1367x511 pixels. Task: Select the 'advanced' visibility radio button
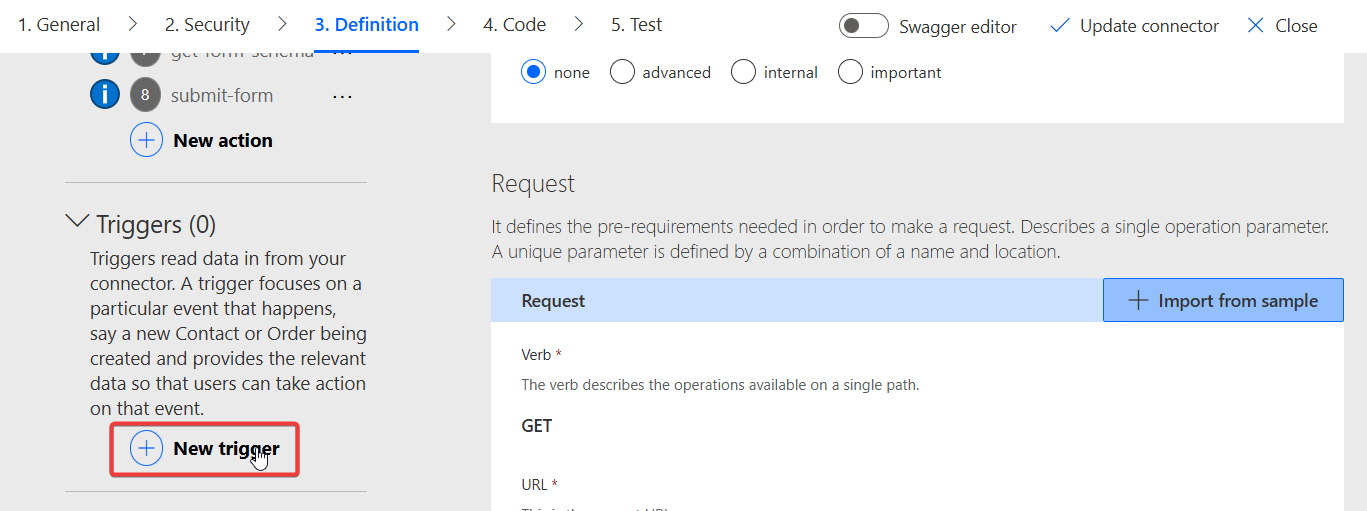coord(622,72)
